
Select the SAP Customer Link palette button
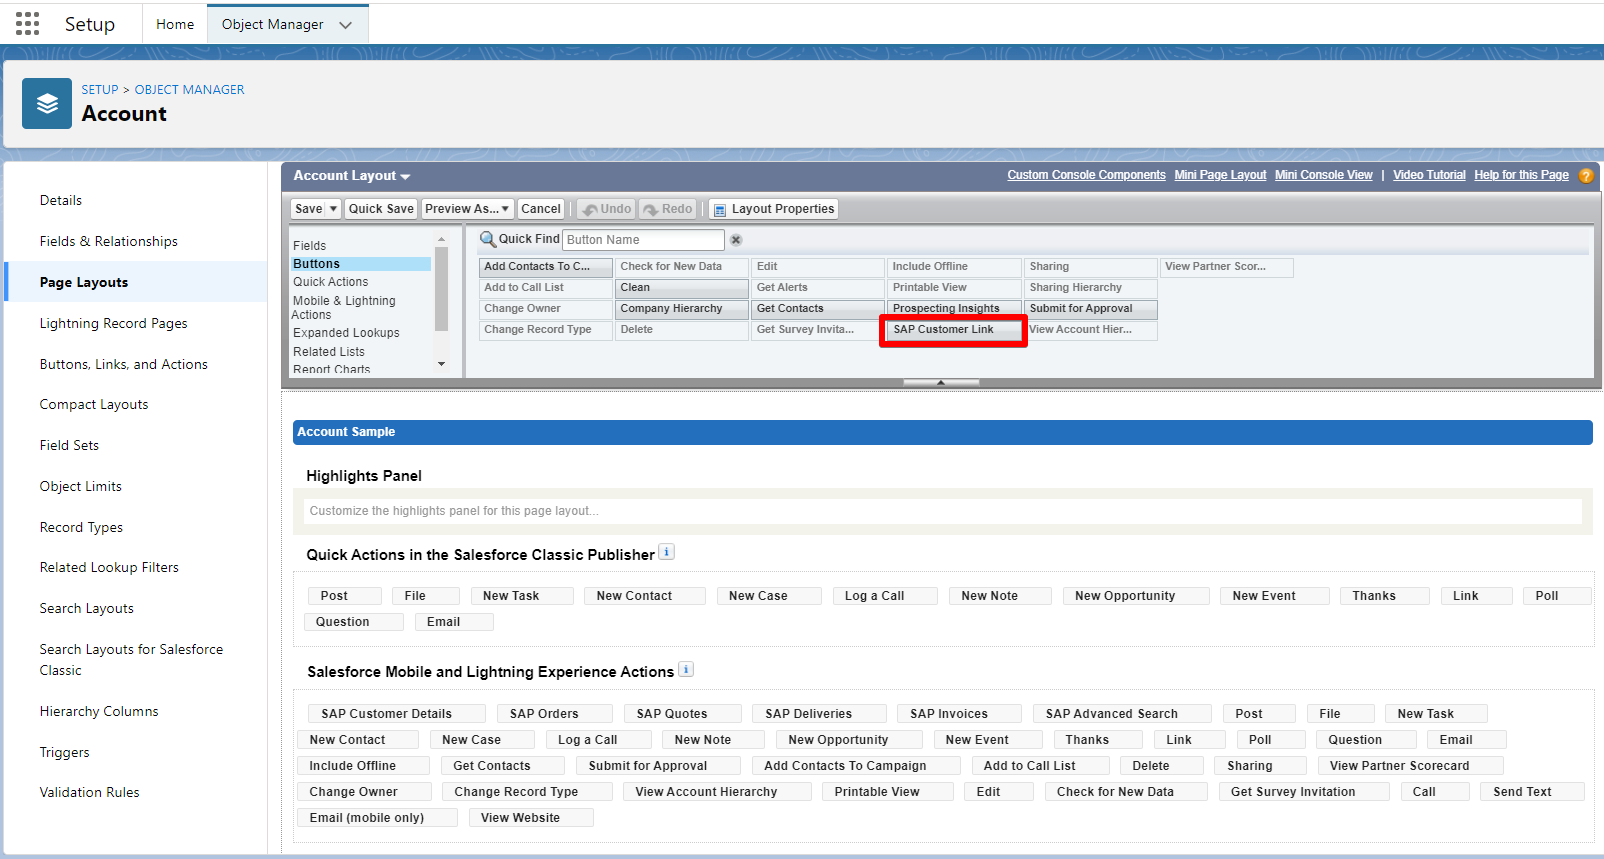point(953,329)
